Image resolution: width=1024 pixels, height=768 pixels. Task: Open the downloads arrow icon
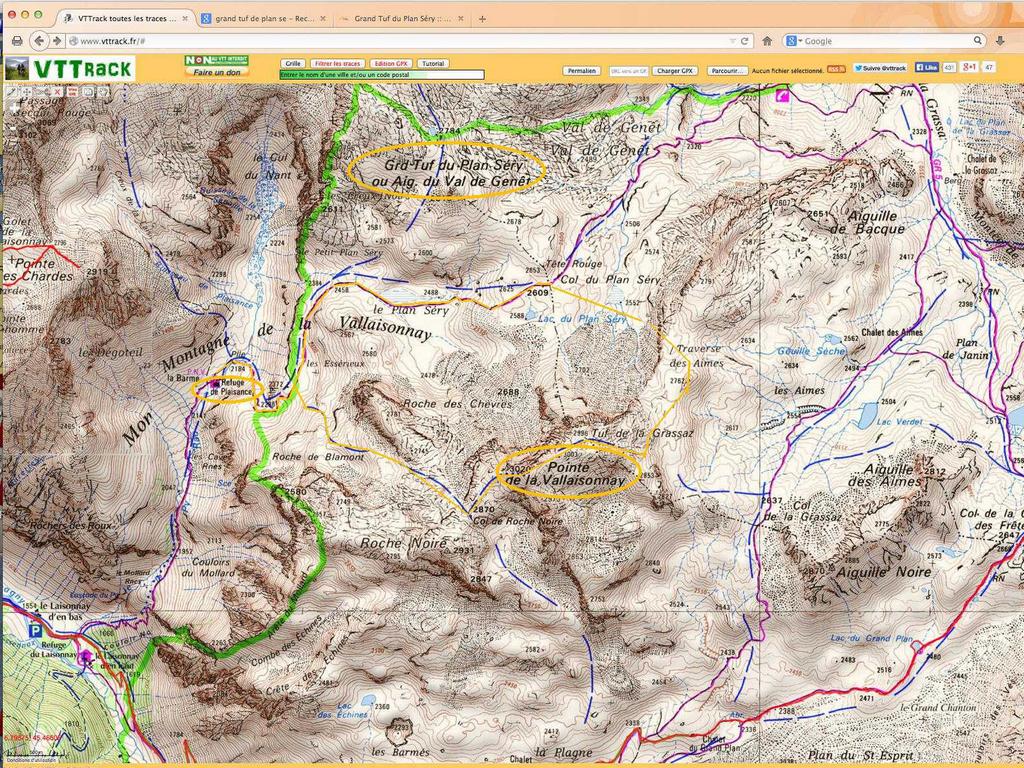click(x=1000, y=41)
